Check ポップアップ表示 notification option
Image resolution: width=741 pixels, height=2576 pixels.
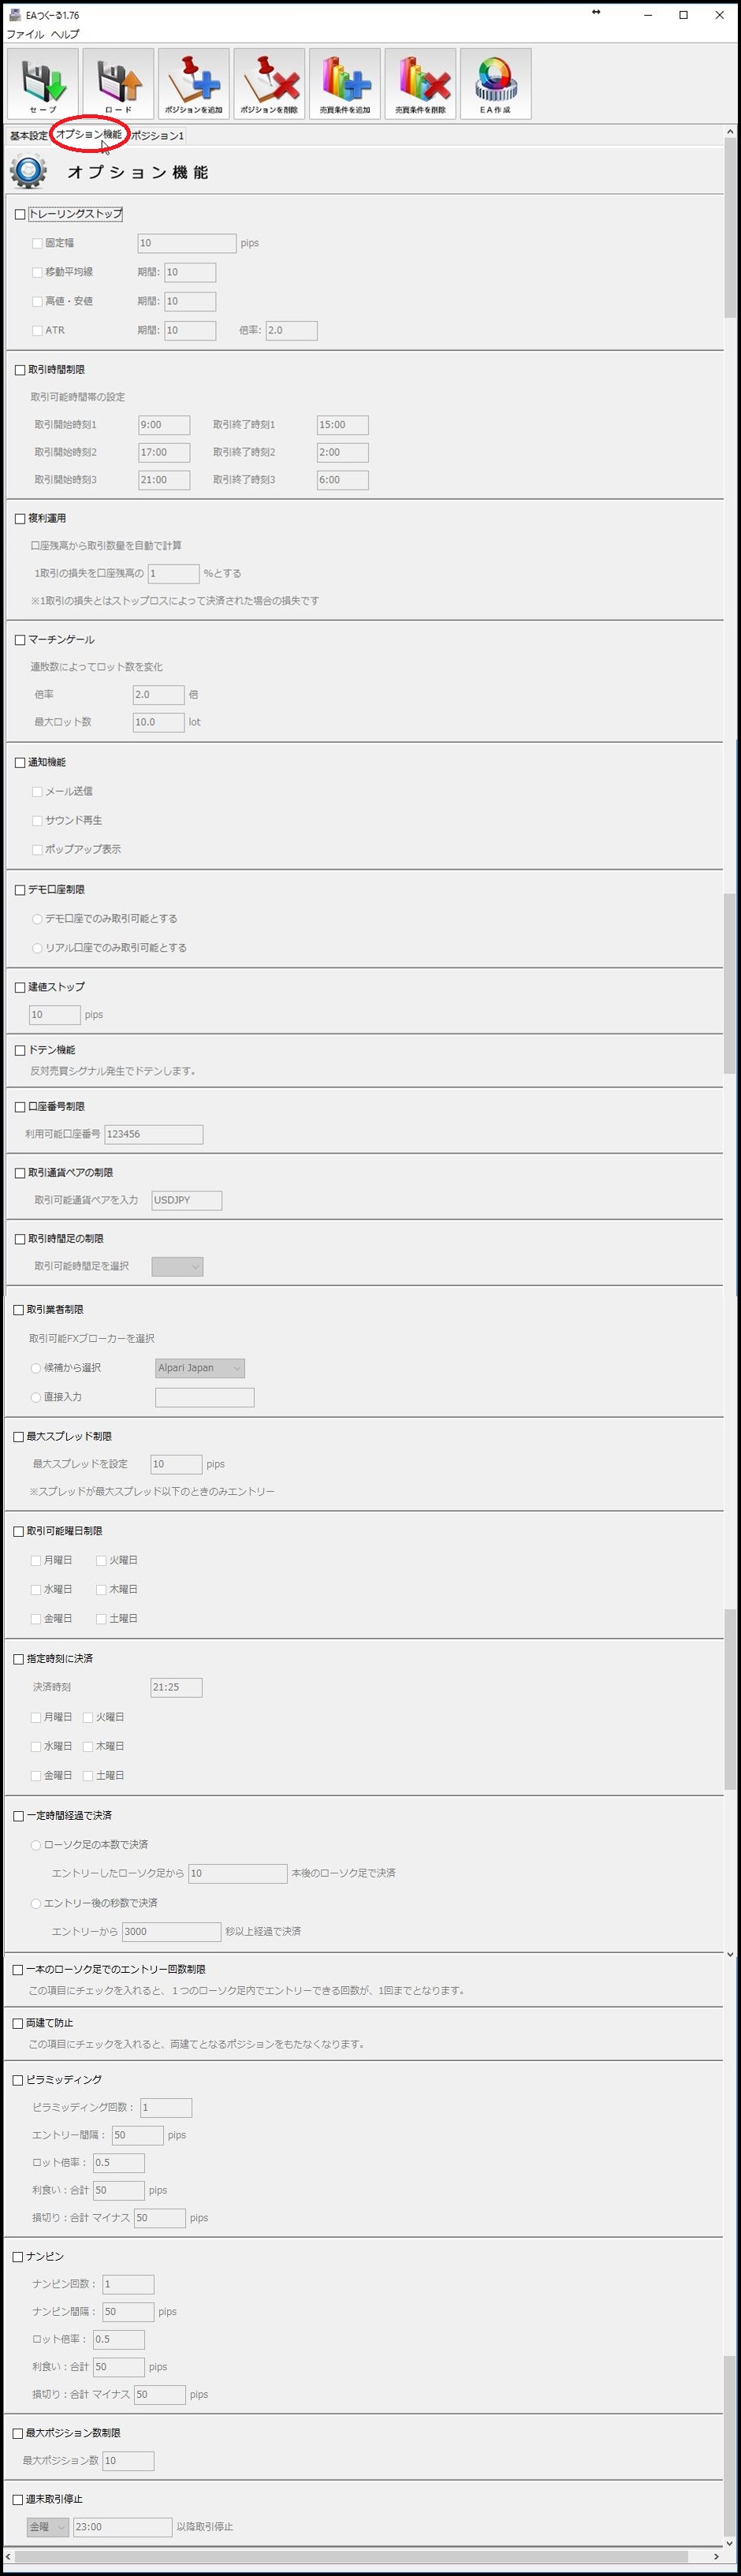tap(37, 850)
